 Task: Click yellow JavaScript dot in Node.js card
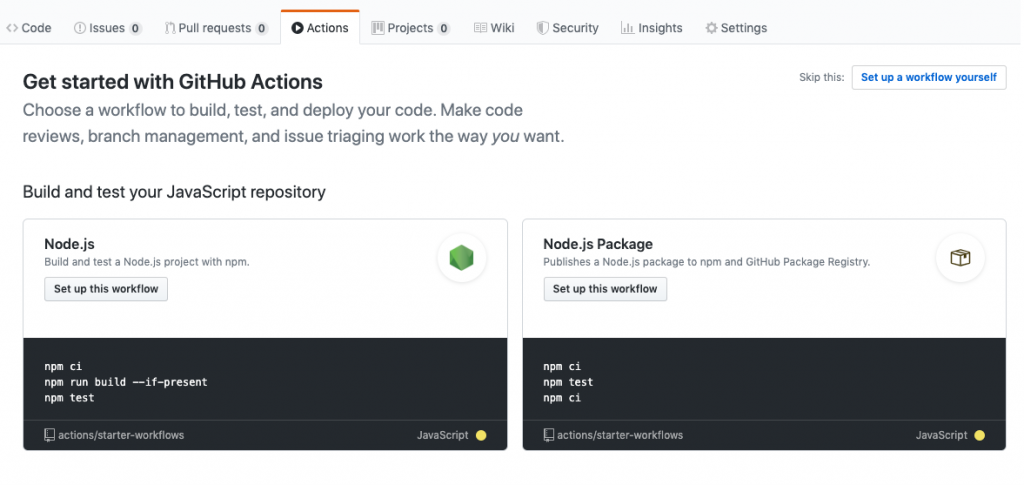(481, 435)
